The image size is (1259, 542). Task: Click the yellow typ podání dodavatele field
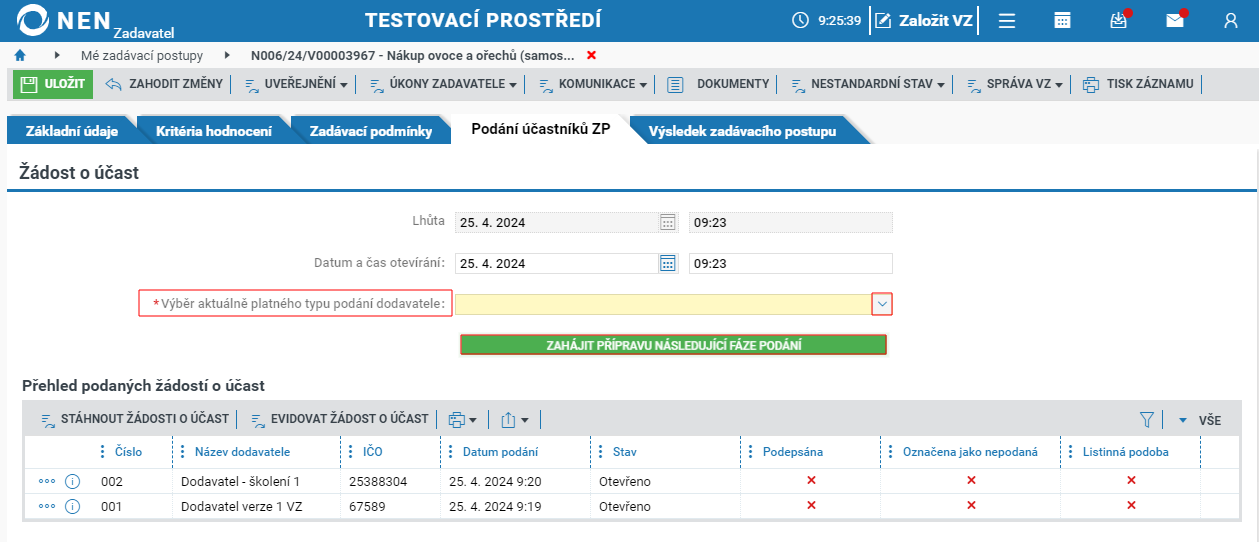click(663, 304)
